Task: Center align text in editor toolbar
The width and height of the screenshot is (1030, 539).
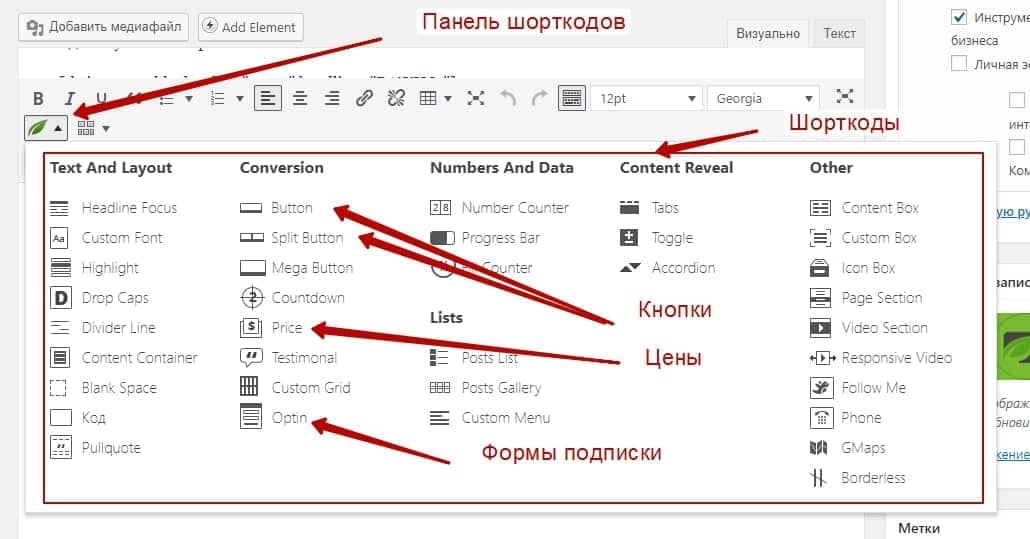Action: [x=300, y=98]
